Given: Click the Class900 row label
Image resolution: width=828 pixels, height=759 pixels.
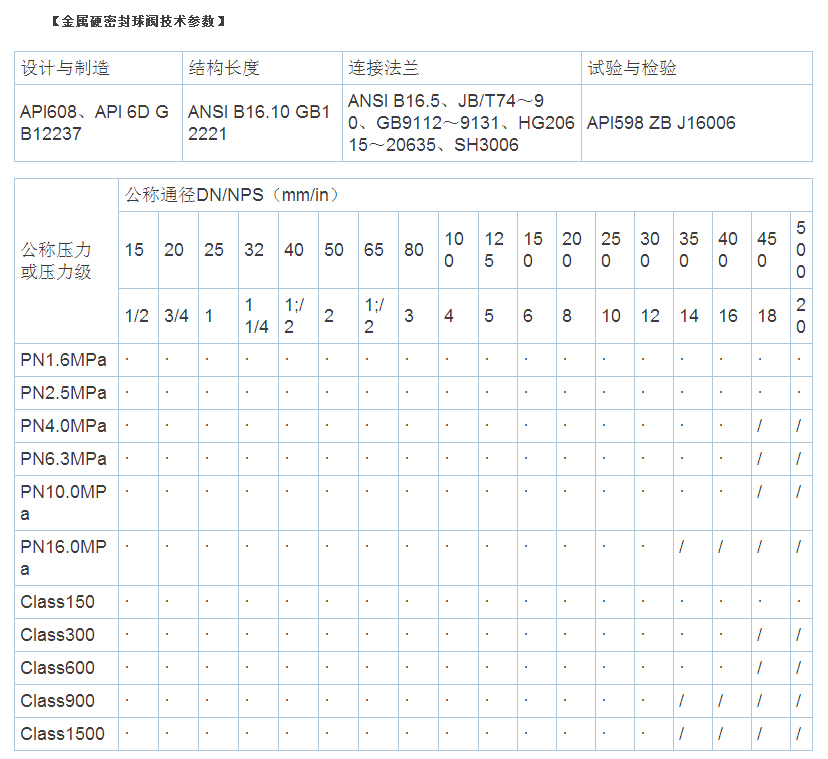Looking at the screenshot, I should [58, 701].
